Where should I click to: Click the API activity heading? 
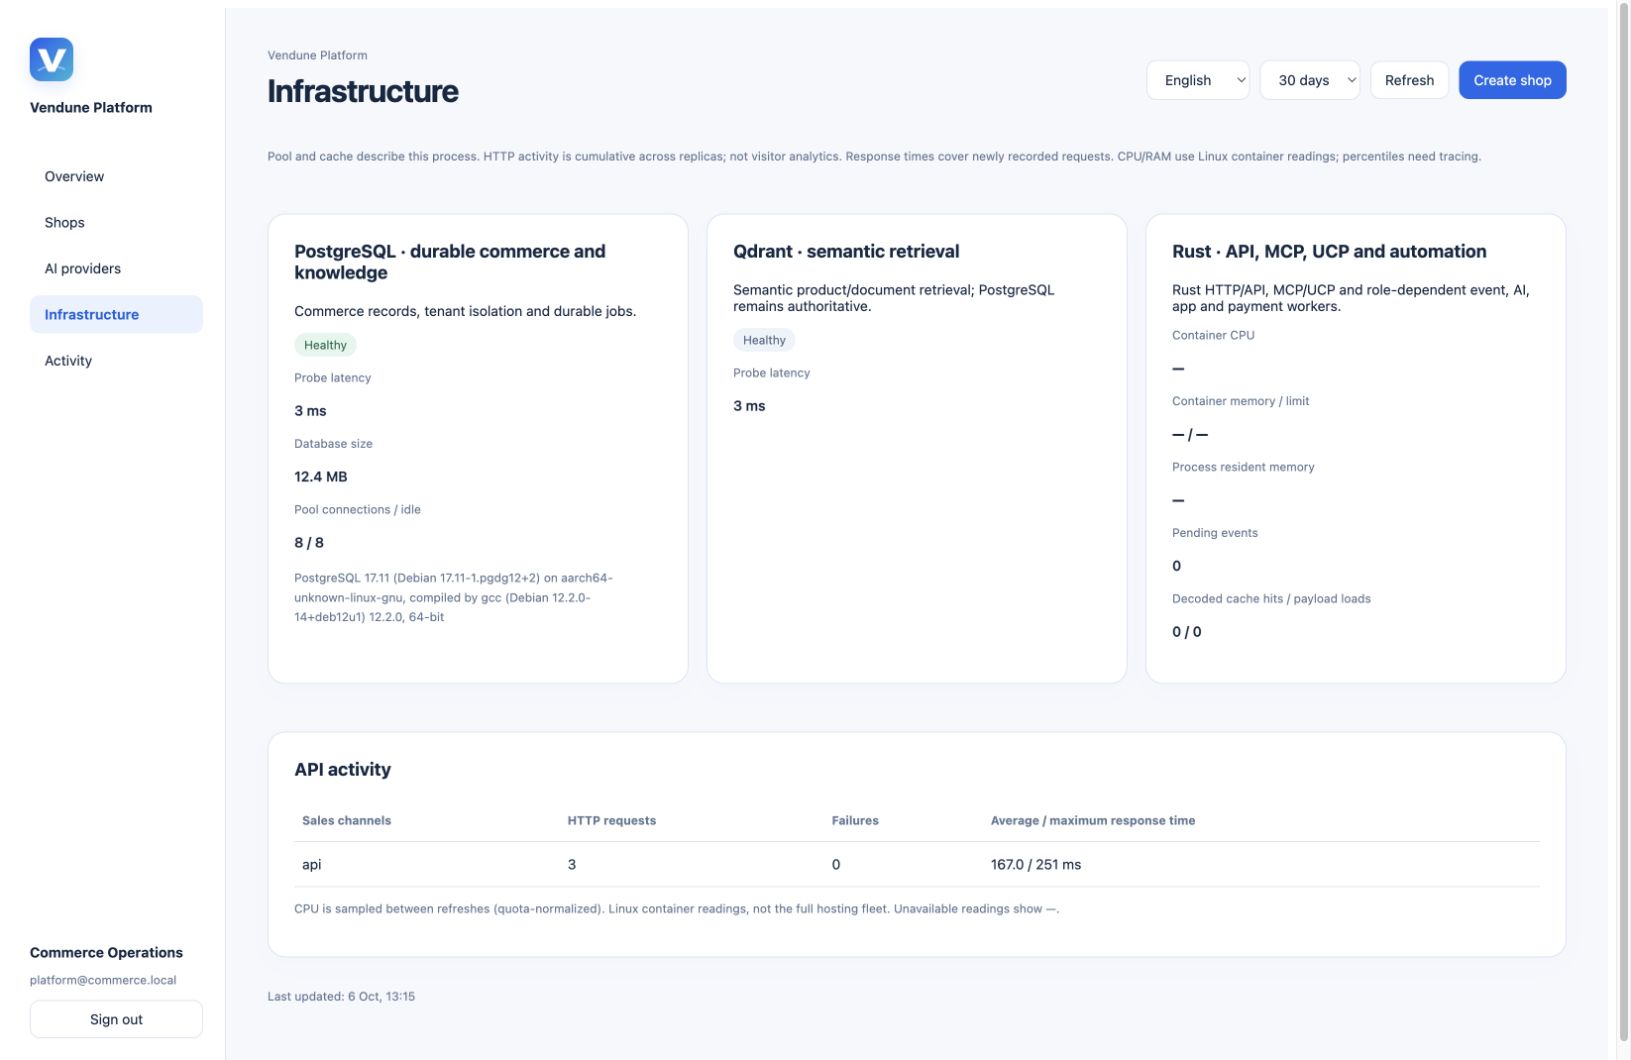(x=342, y=769)
